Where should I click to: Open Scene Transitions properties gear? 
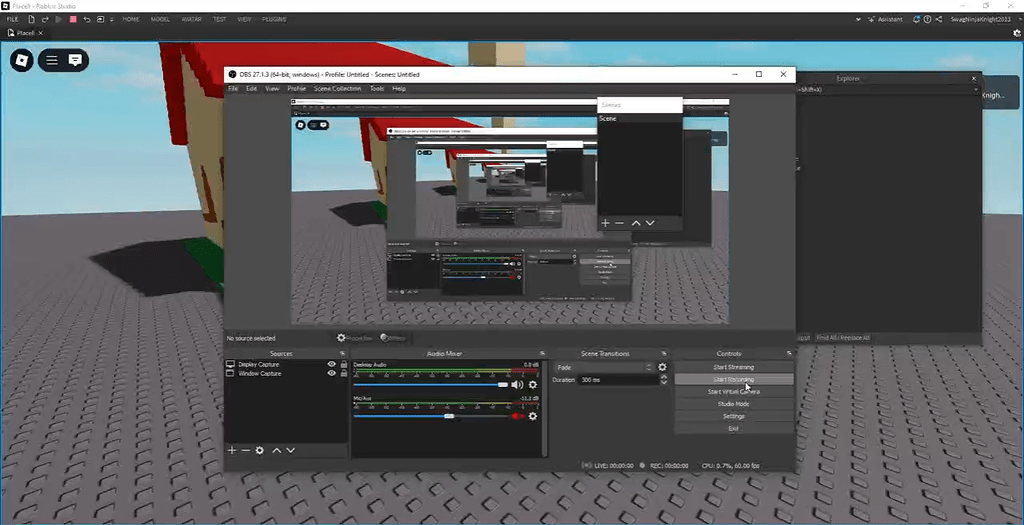662,368
